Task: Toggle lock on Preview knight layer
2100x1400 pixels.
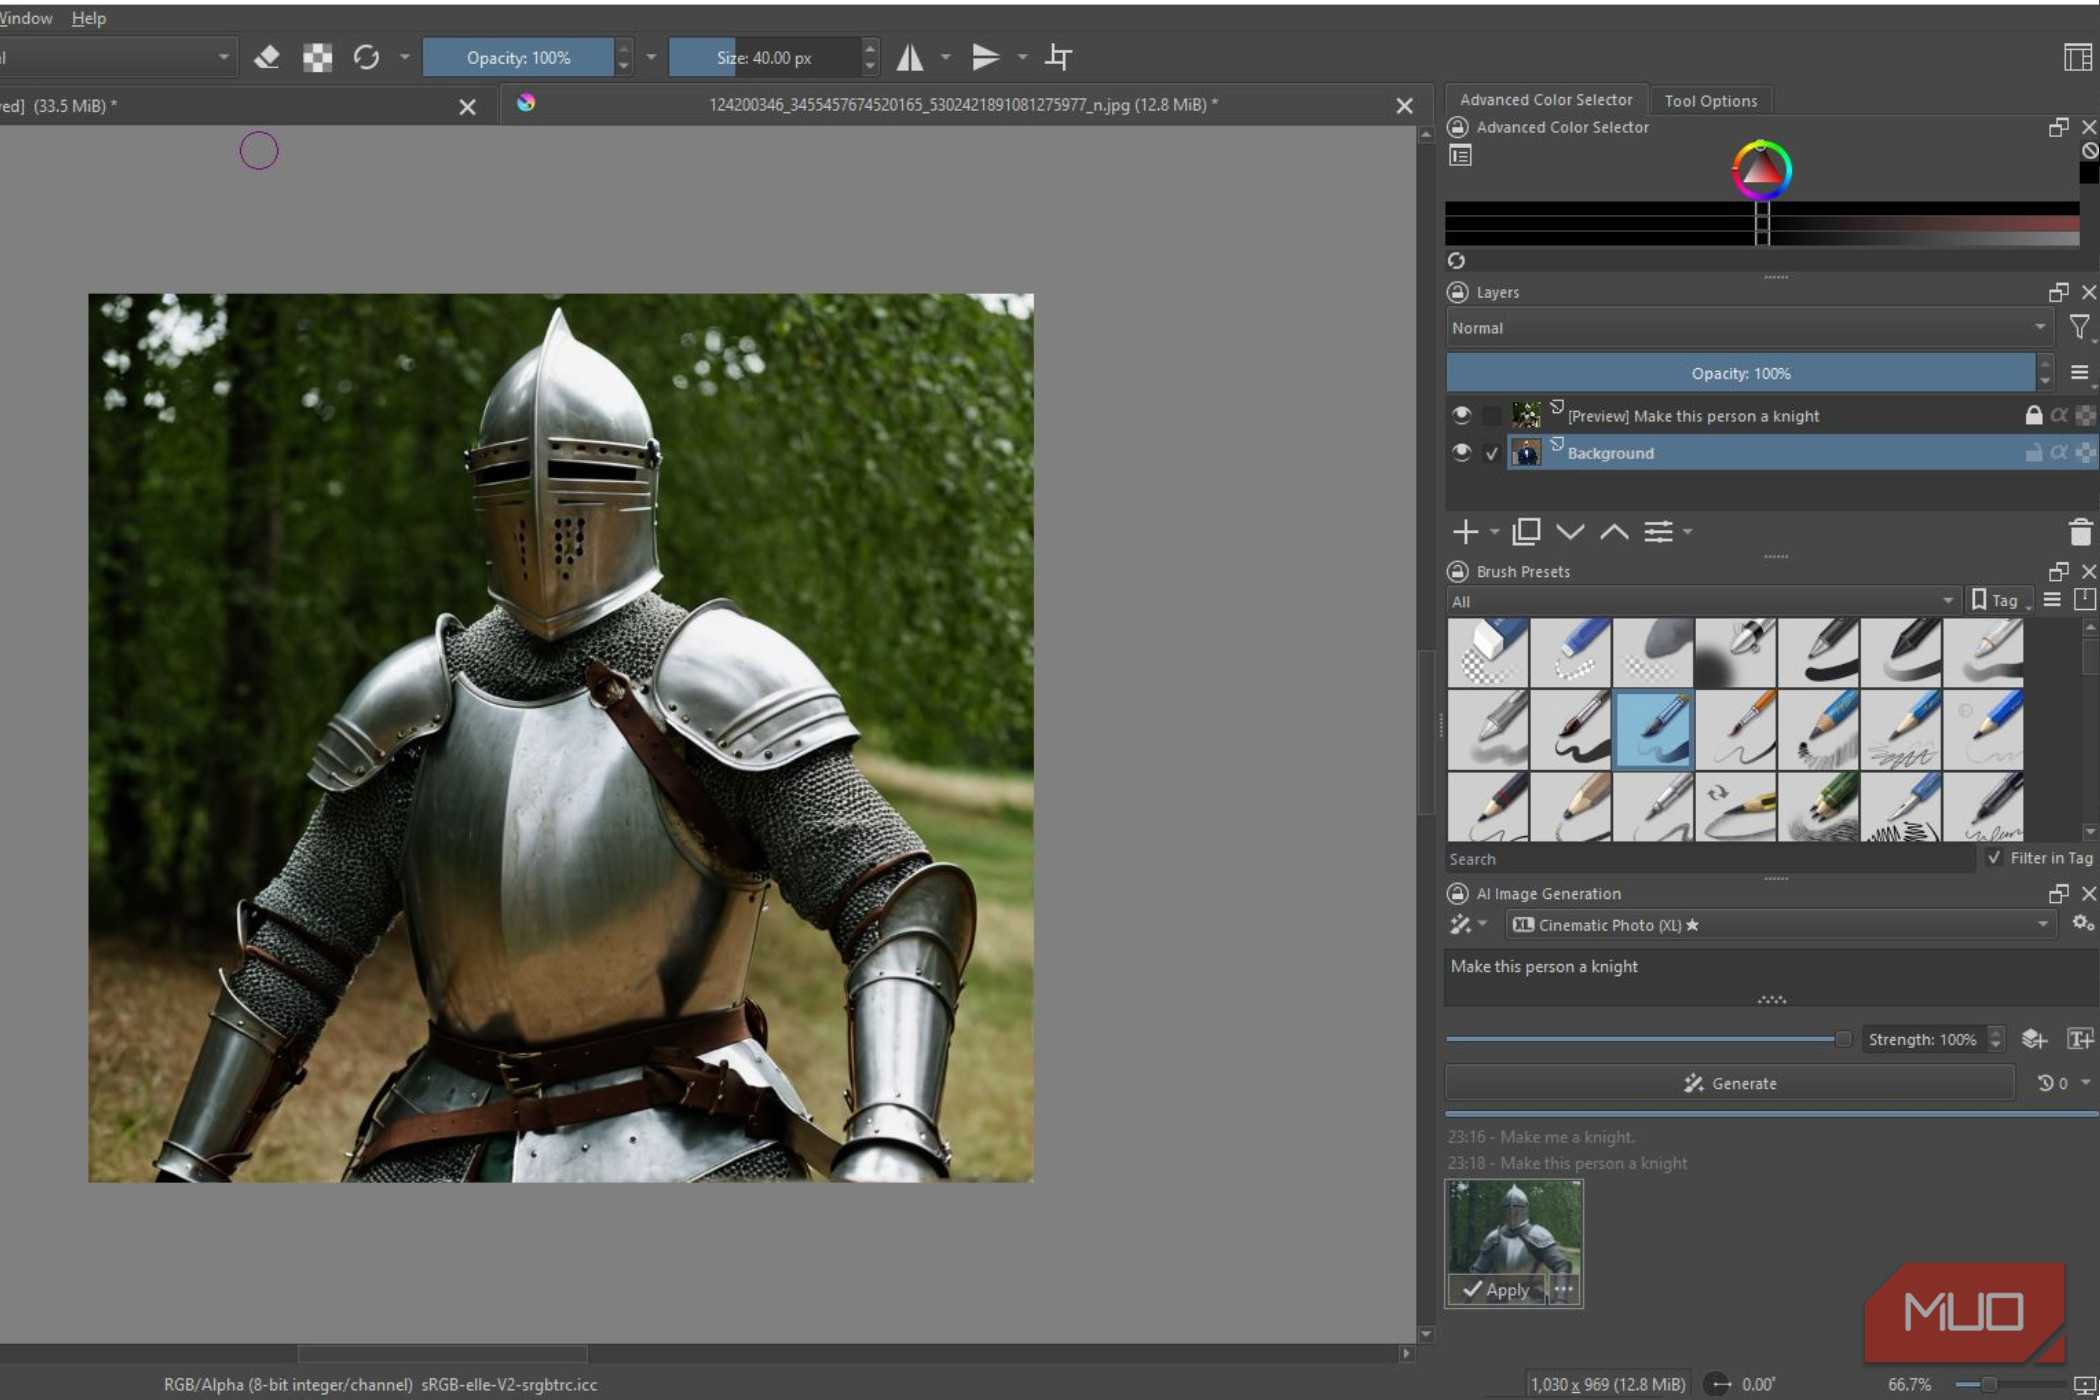Action: [x=2033, y=415]
